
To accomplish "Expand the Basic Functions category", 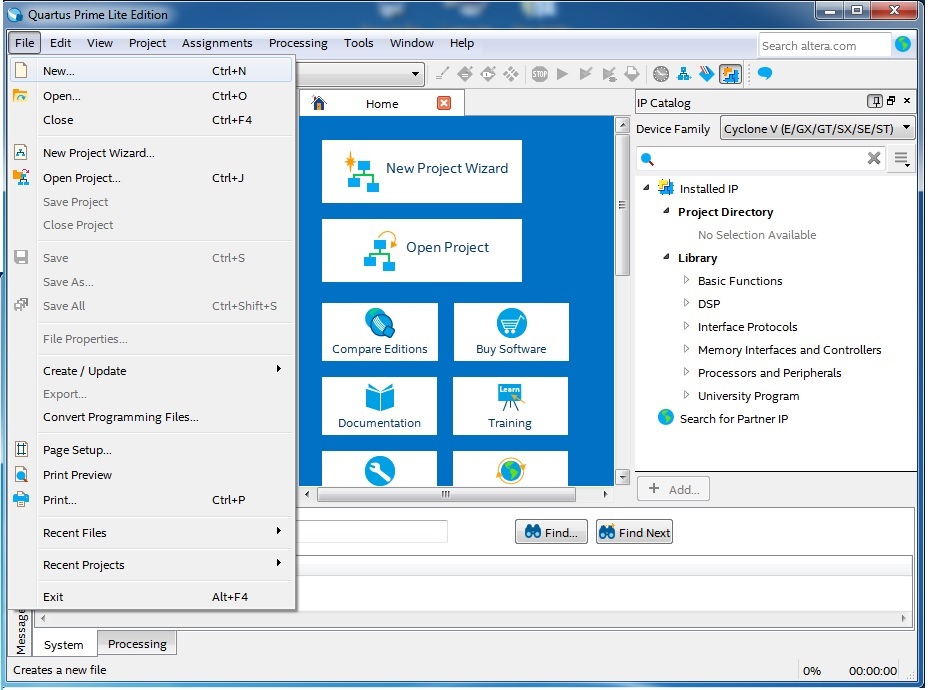I will (686, 280).
